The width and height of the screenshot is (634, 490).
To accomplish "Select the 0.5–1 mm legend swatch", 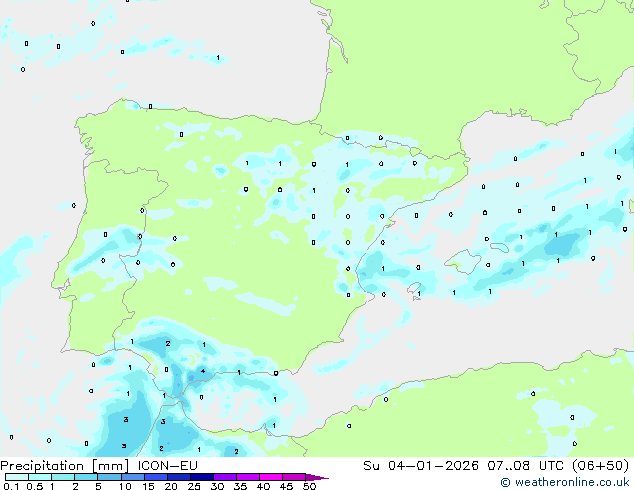I will (x=40, y=477).
